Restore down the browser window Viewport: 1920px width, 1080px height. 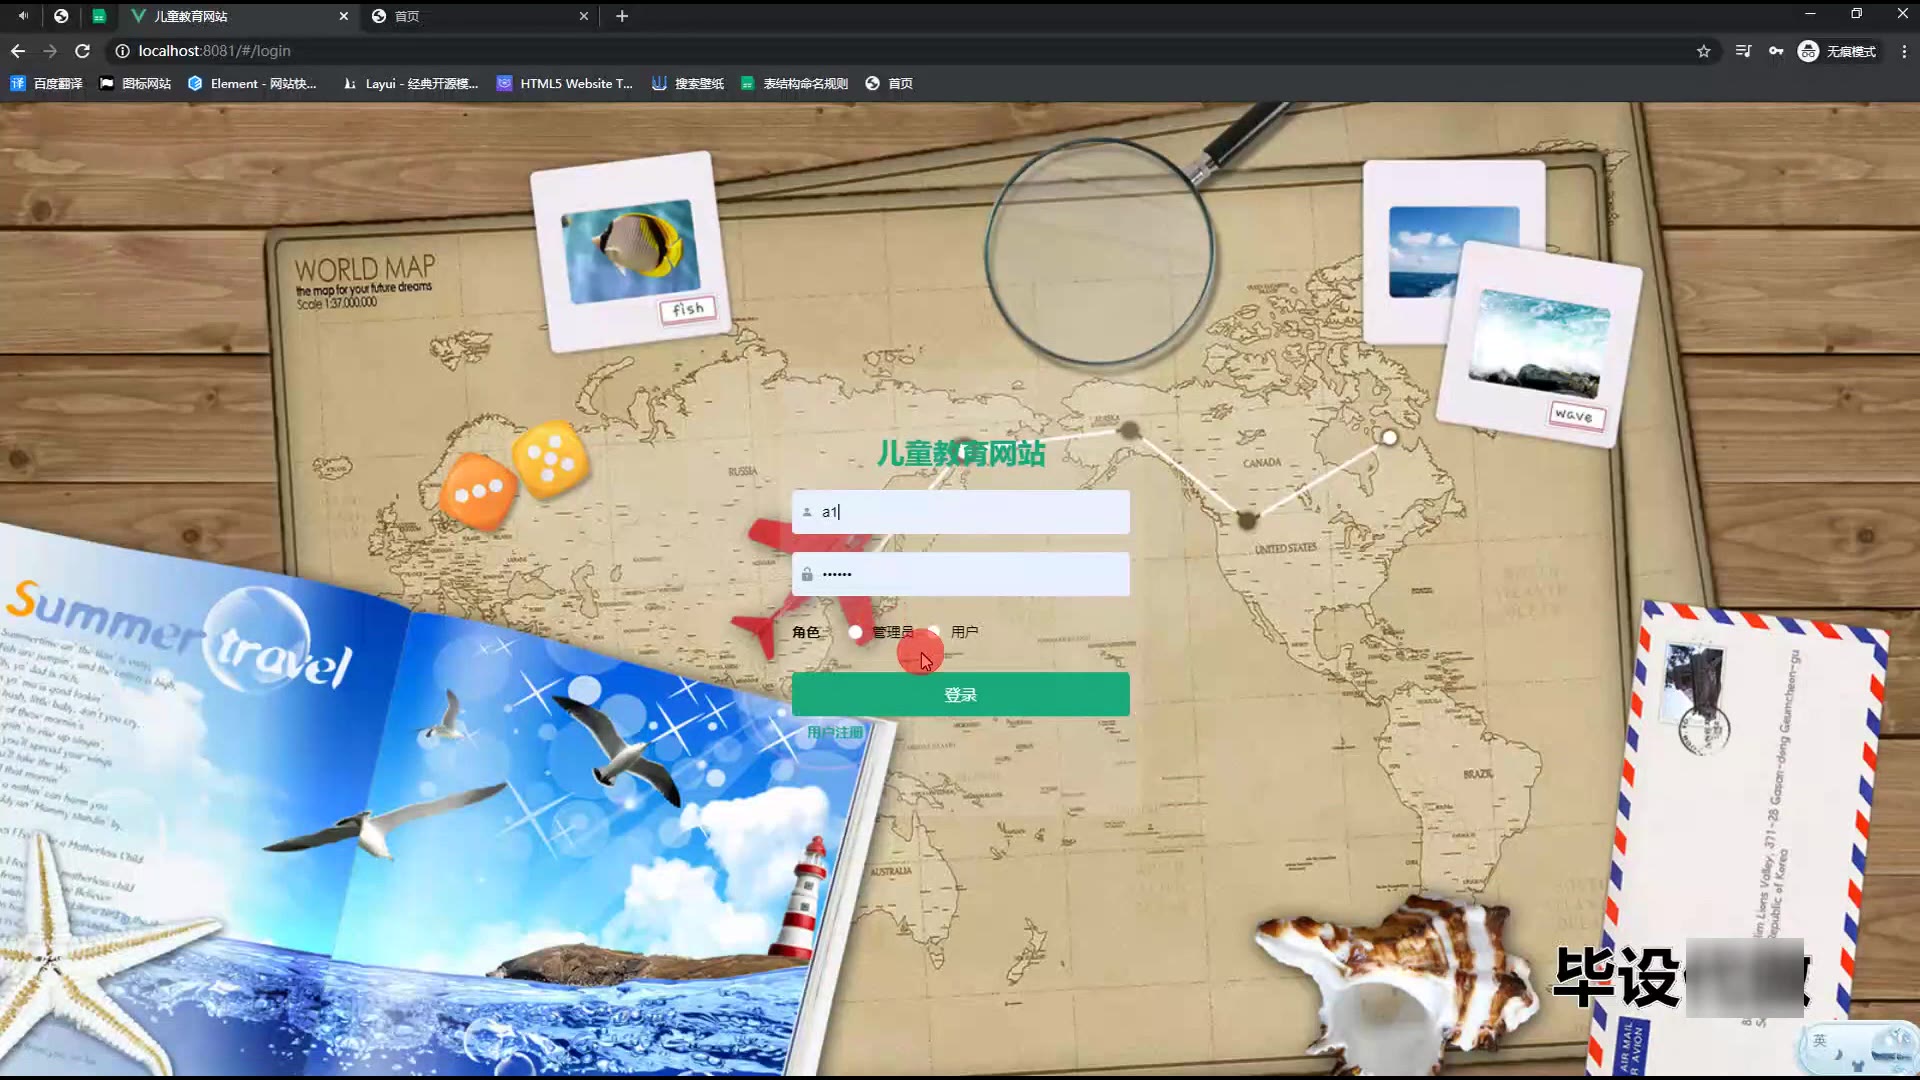click(1857, 14)
